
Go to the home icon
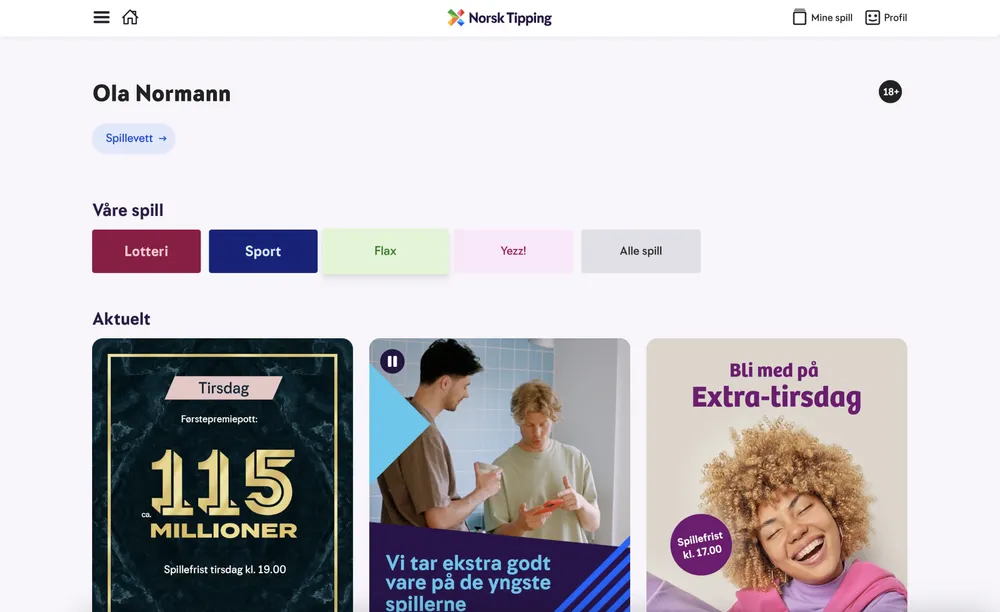click(130, 17)
